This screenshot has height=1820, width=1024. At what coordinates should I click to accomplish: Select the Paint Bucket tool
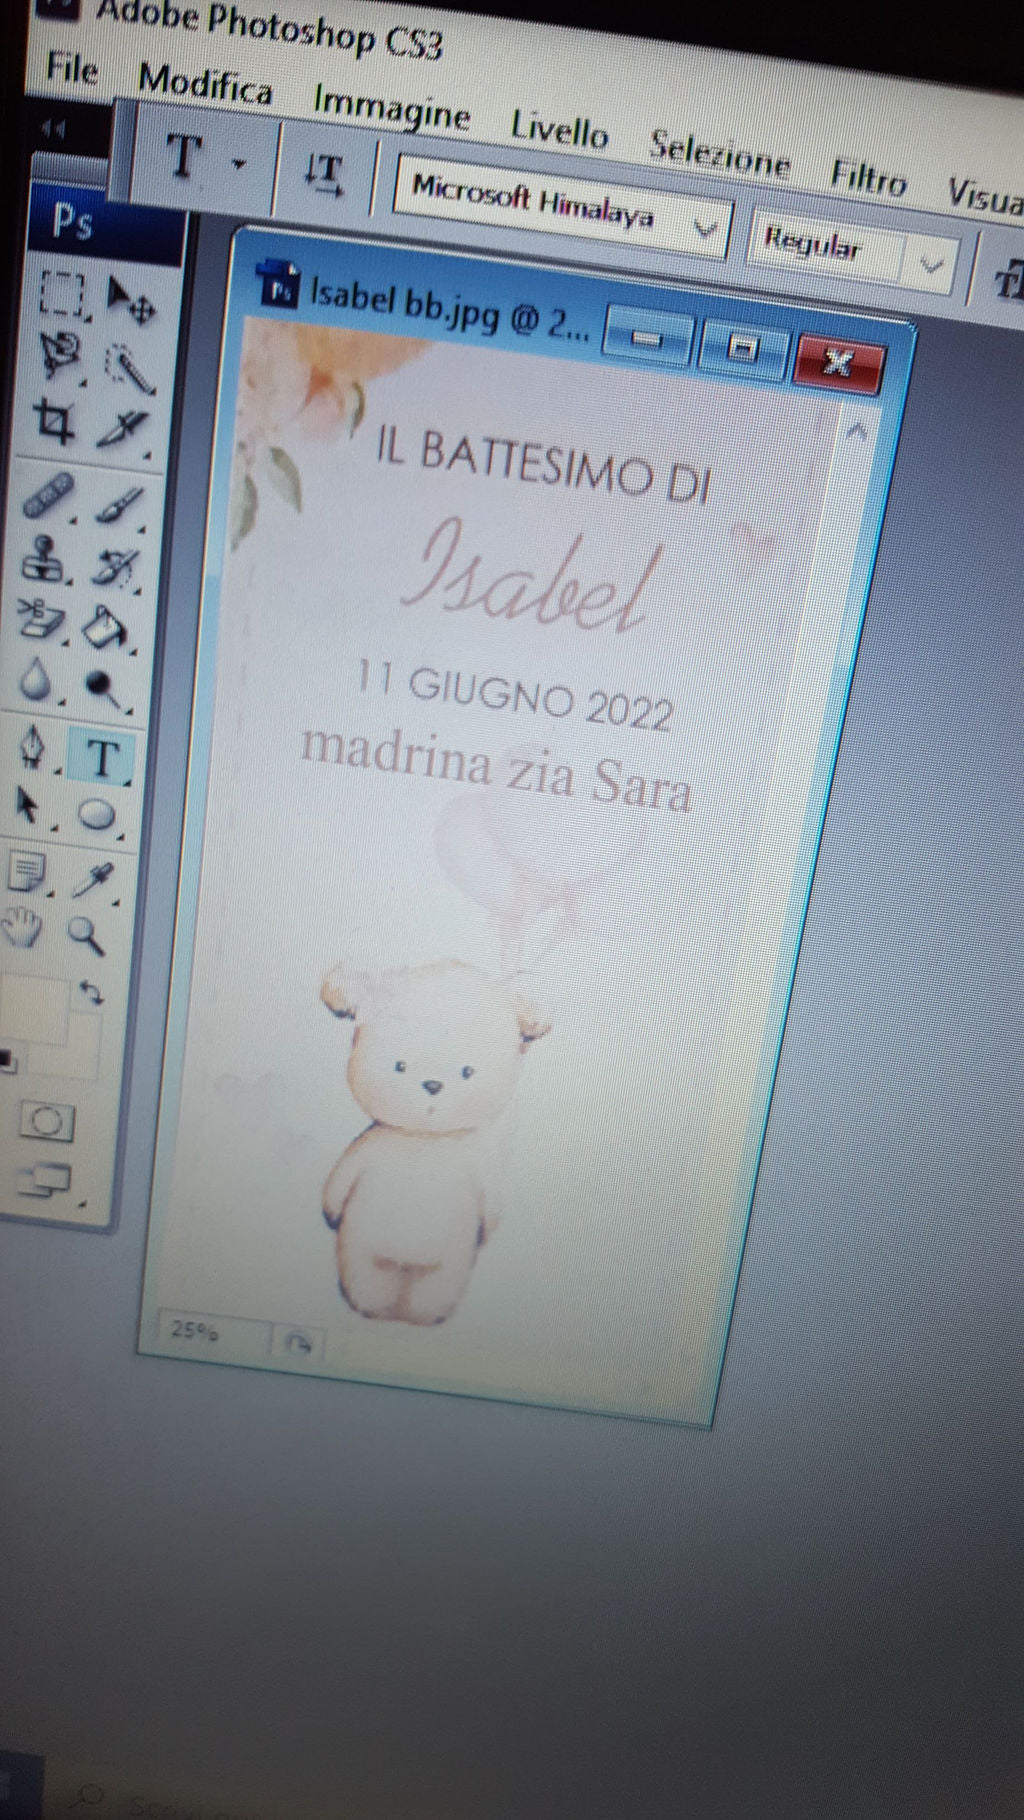[108, 627]
